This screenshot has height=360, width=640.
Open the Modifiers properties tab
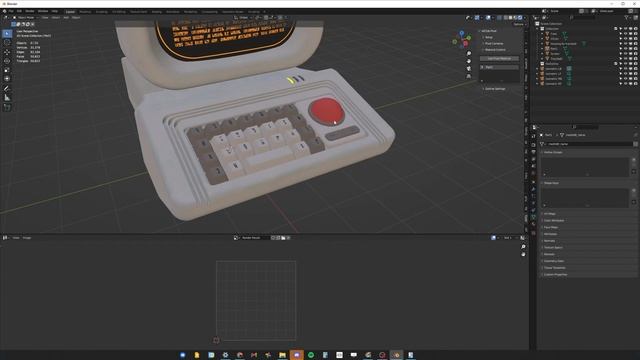tap(533, 189)
